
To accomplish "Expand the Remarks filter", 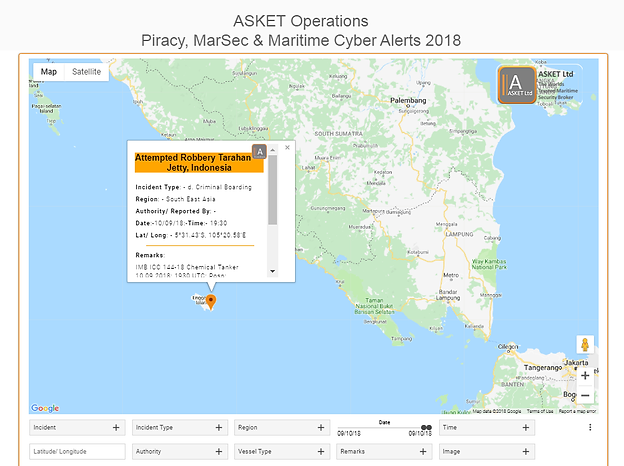I will pyautogui.click(x=384, y=452).
